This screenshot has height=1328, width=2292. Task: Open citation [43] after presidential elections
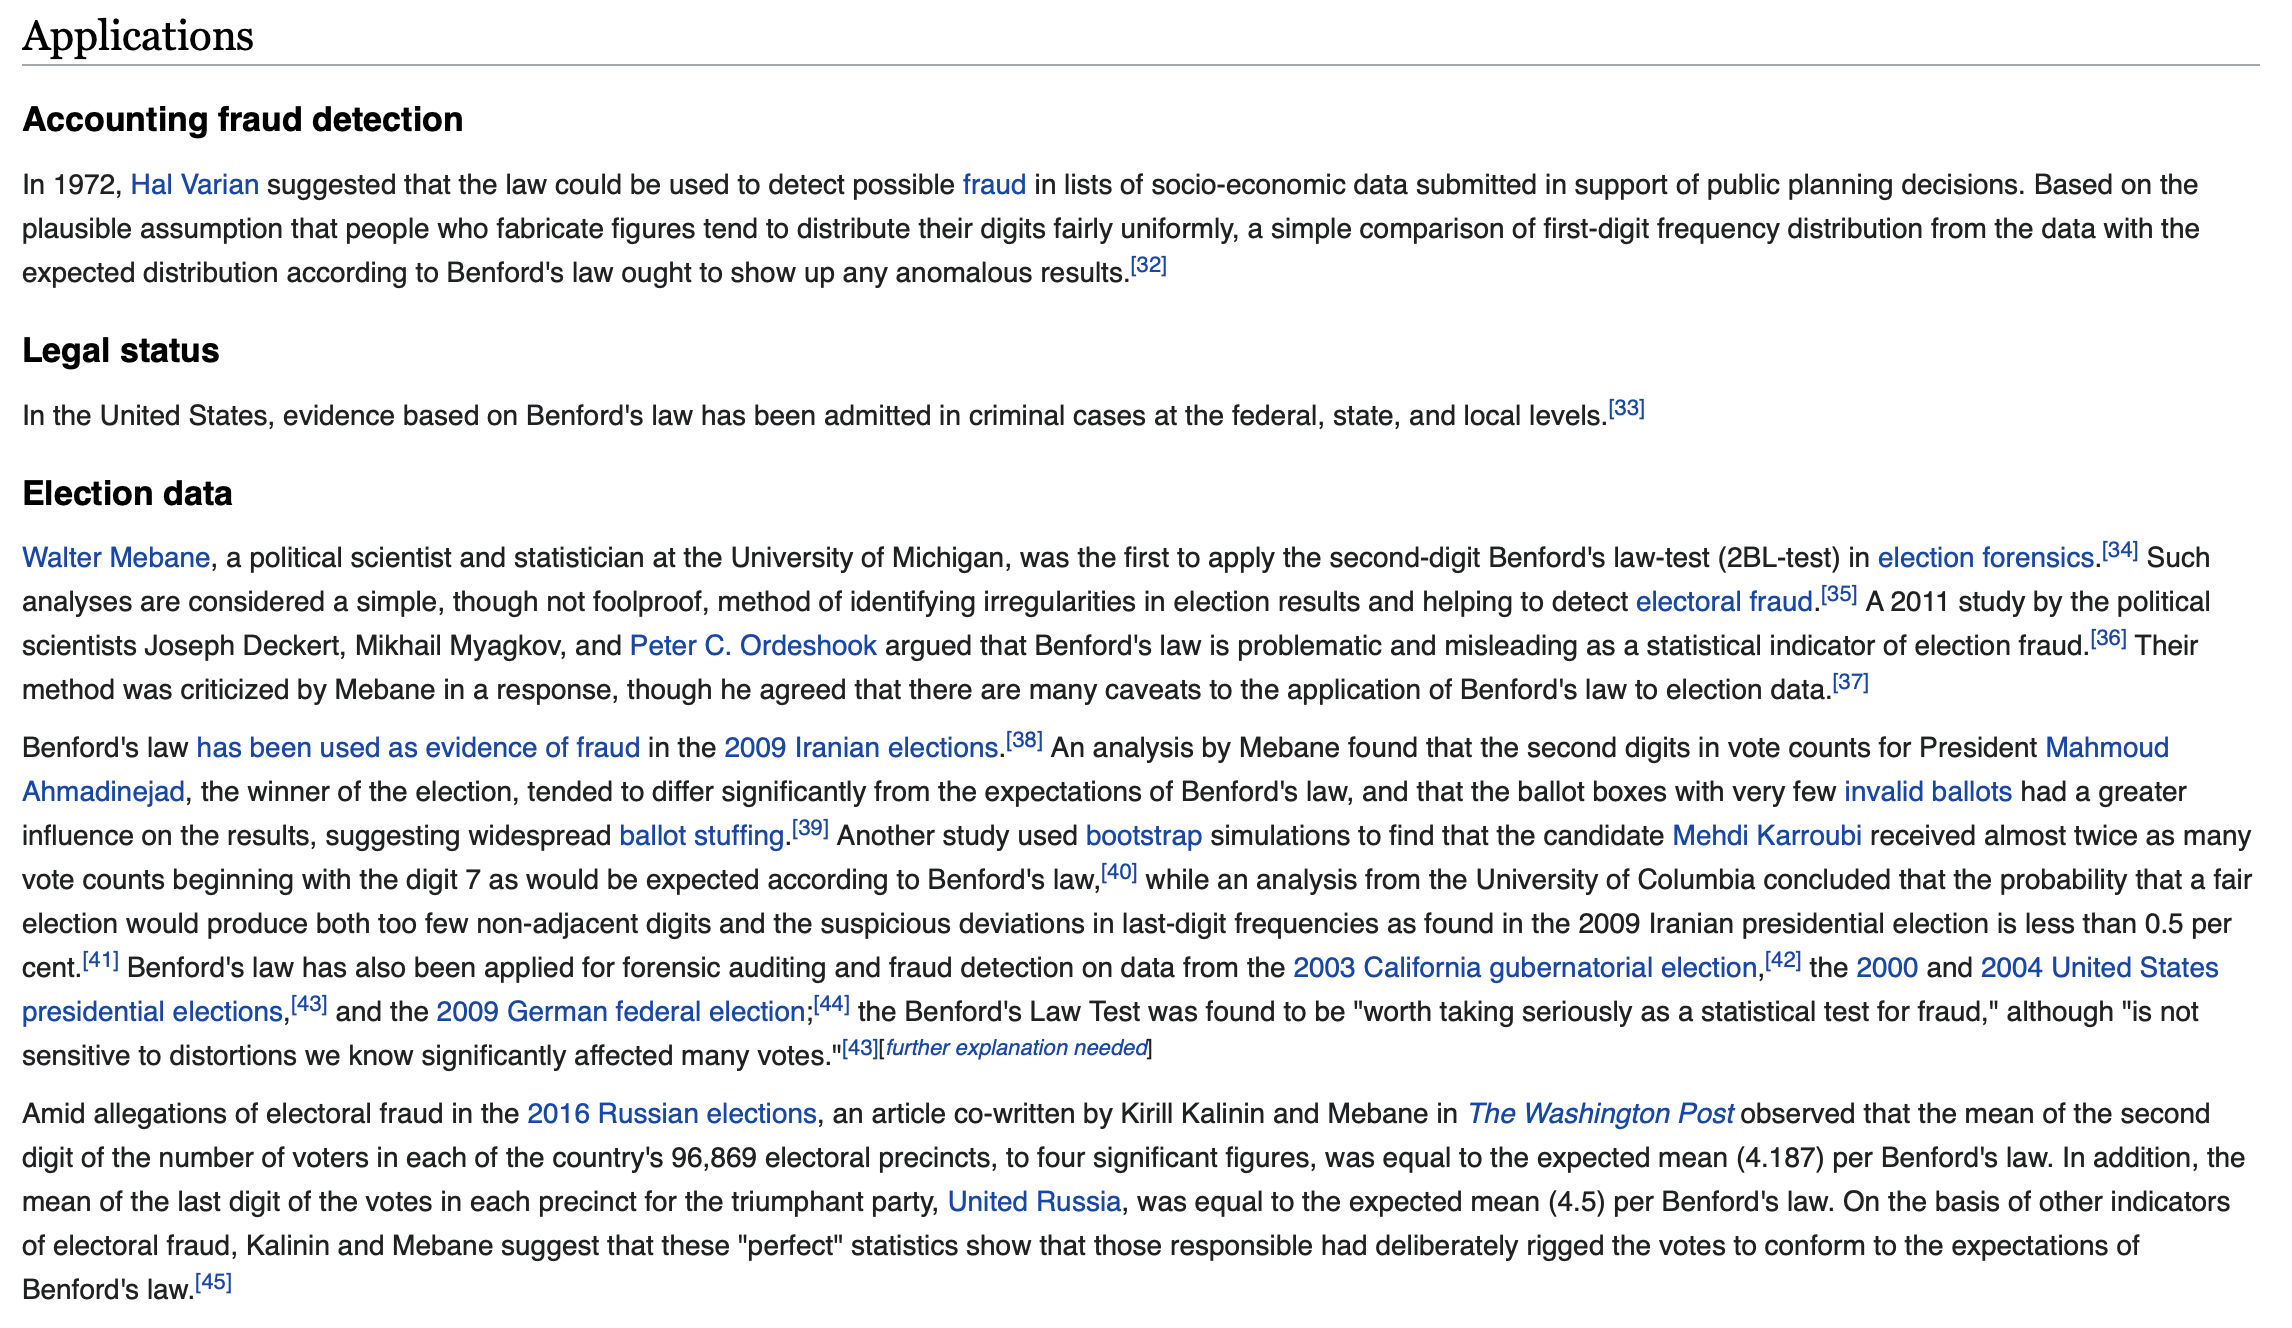309,1004
